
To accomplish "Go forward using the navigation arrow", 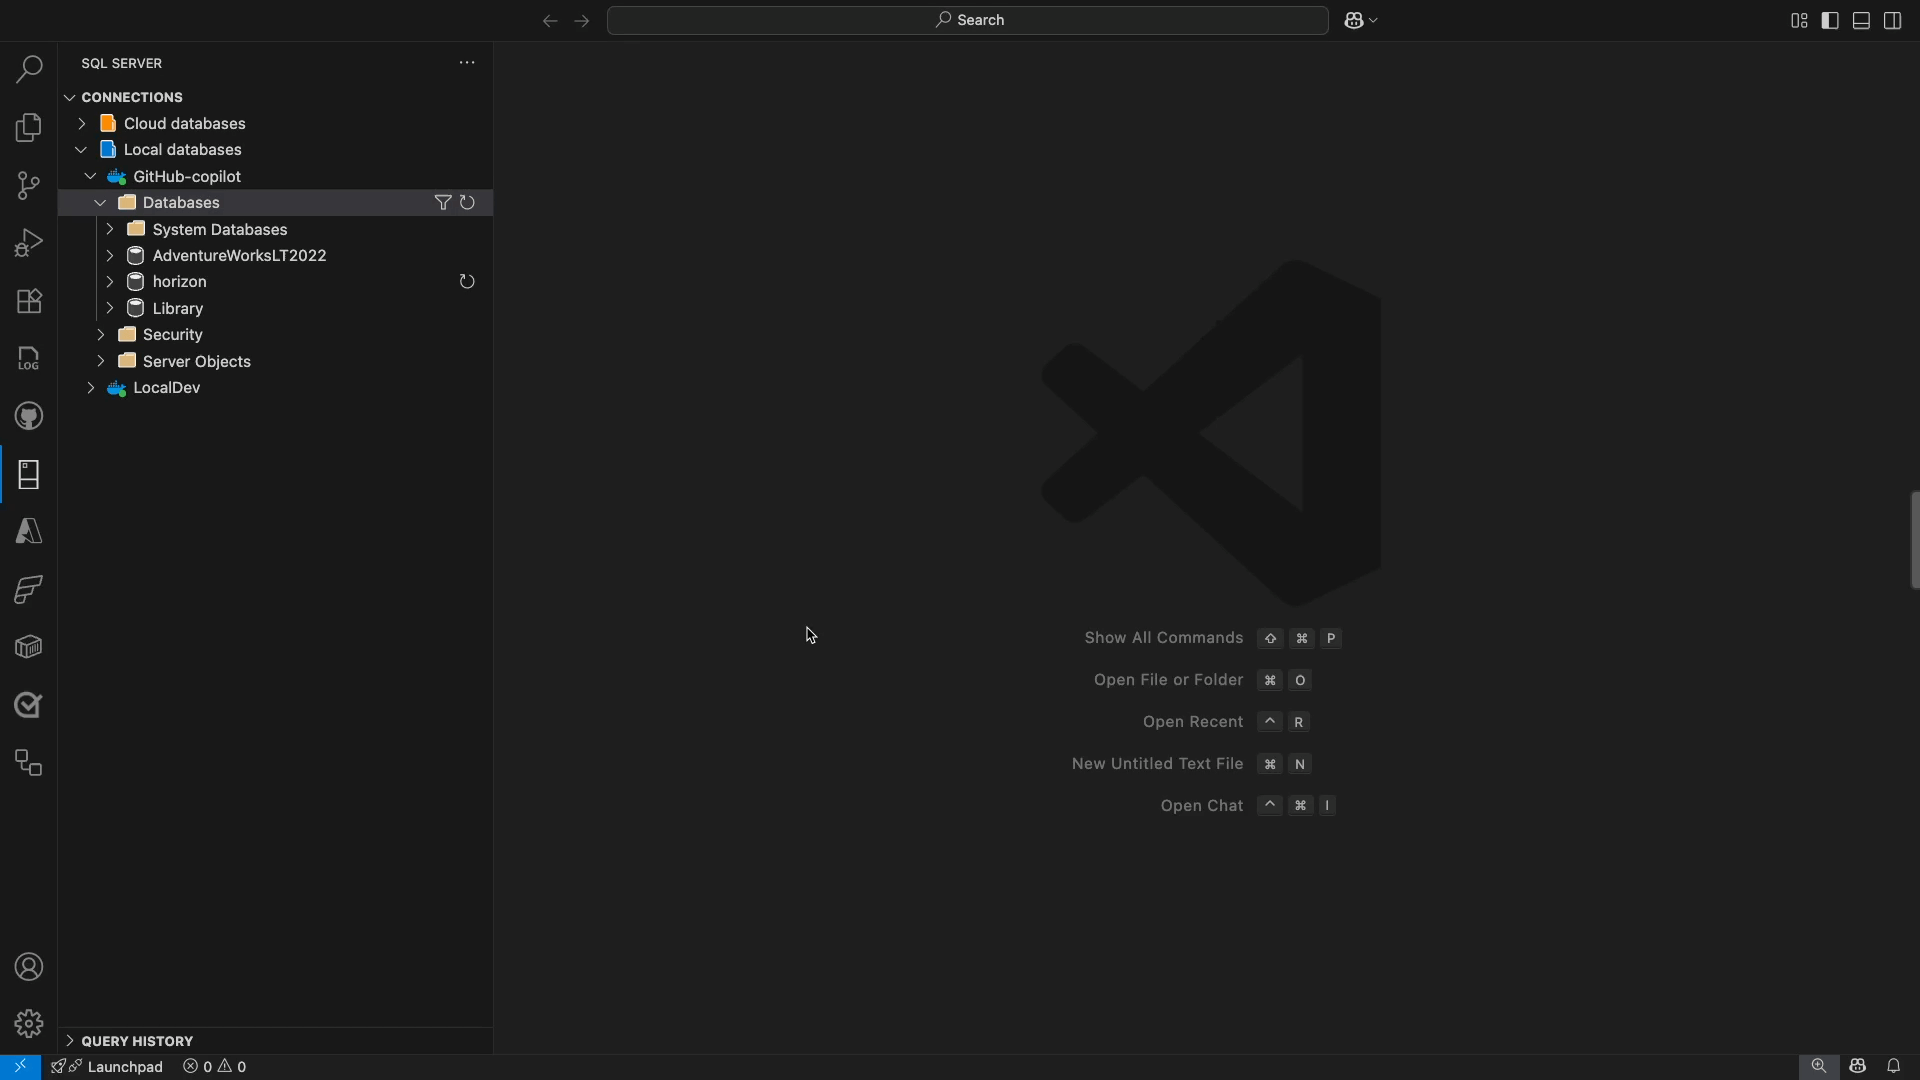I will 582,20.
